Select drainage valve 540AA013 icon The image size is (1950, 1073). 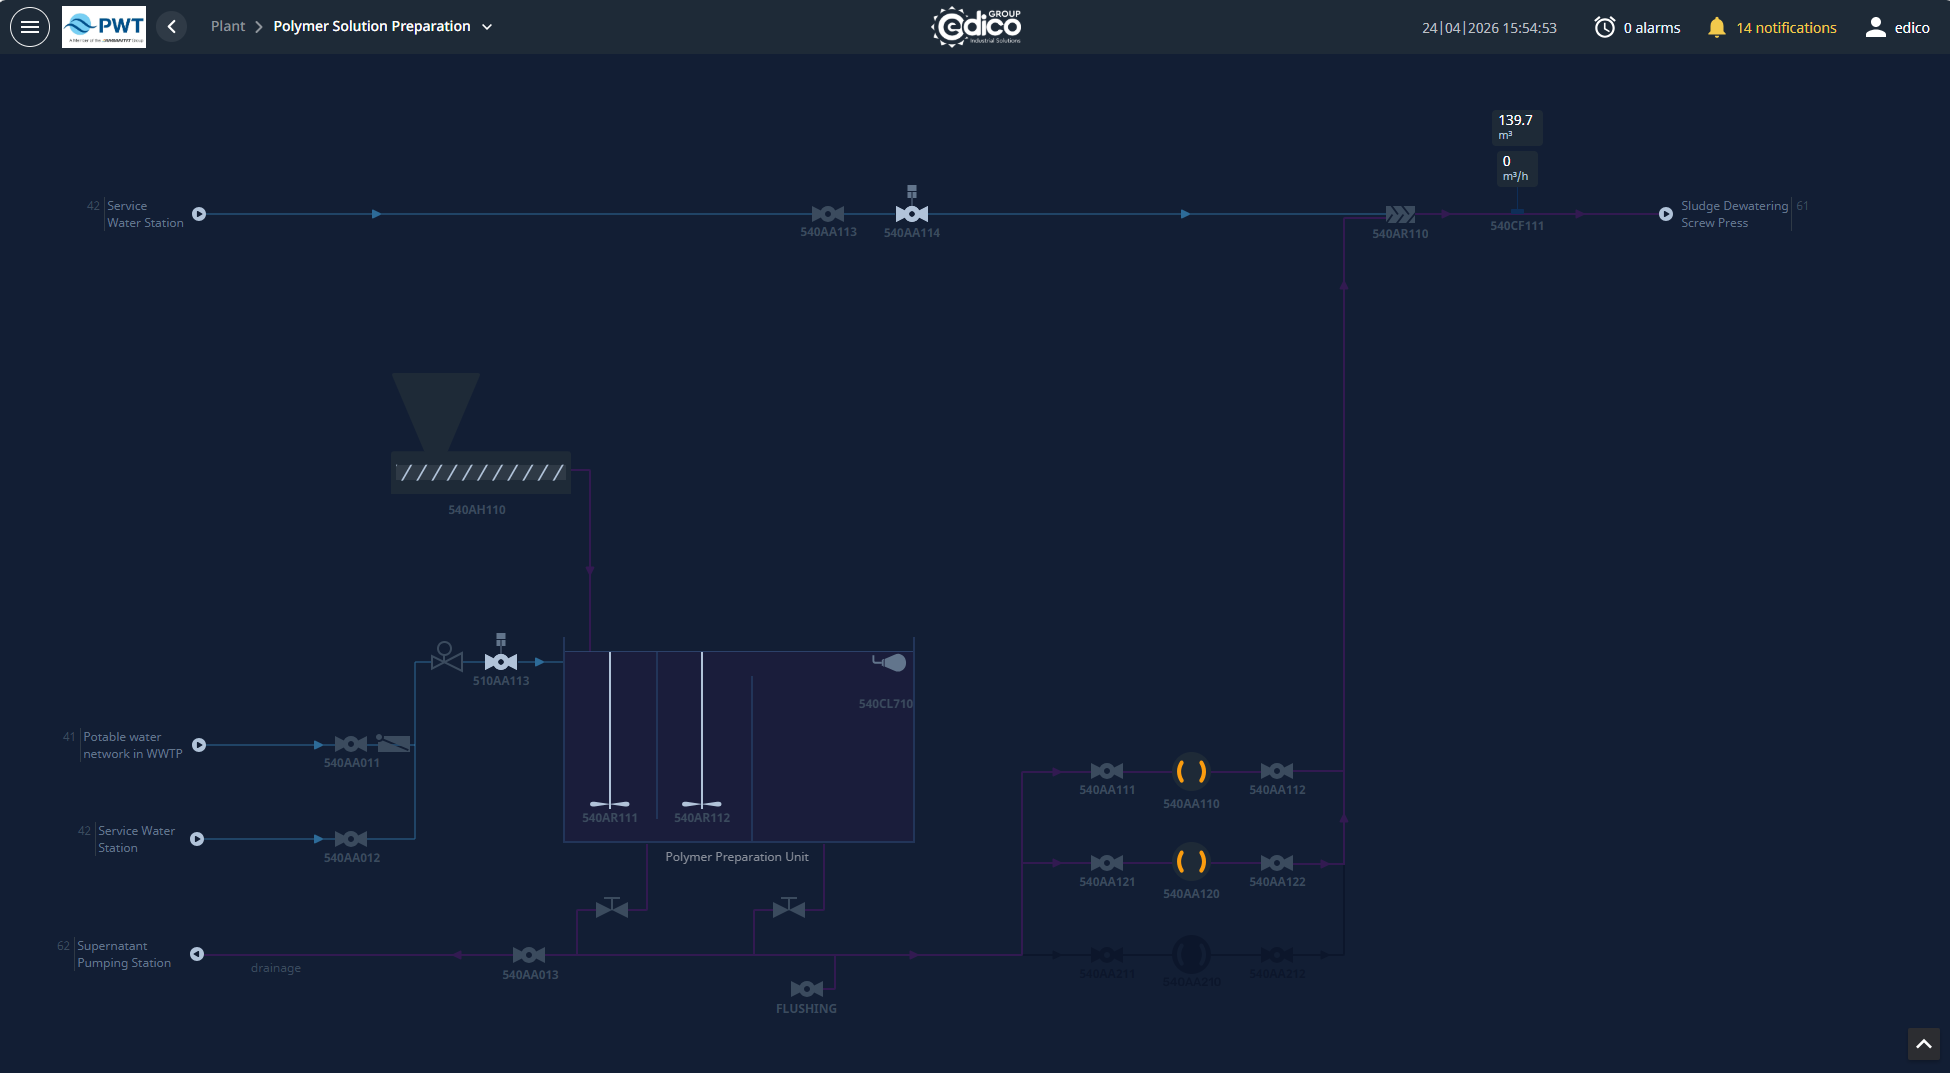tap(529, 954)
